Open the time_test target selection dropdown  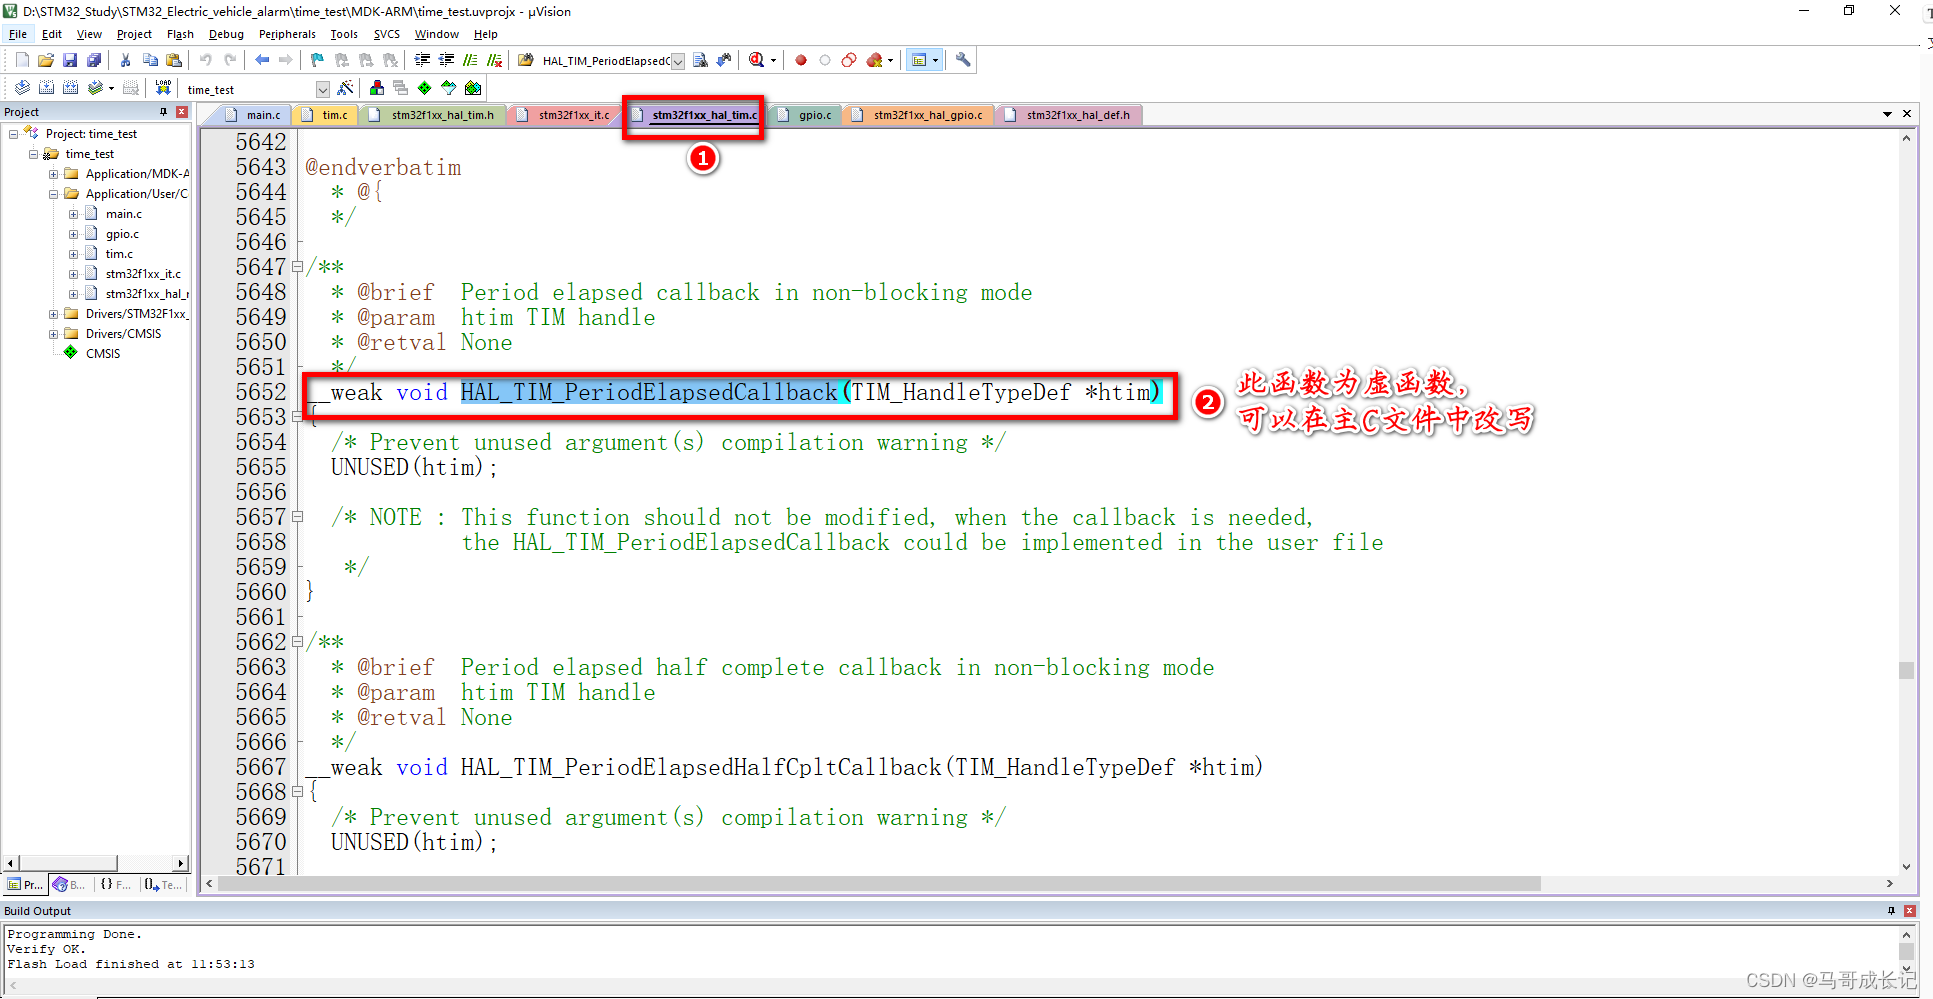point(322,89)
